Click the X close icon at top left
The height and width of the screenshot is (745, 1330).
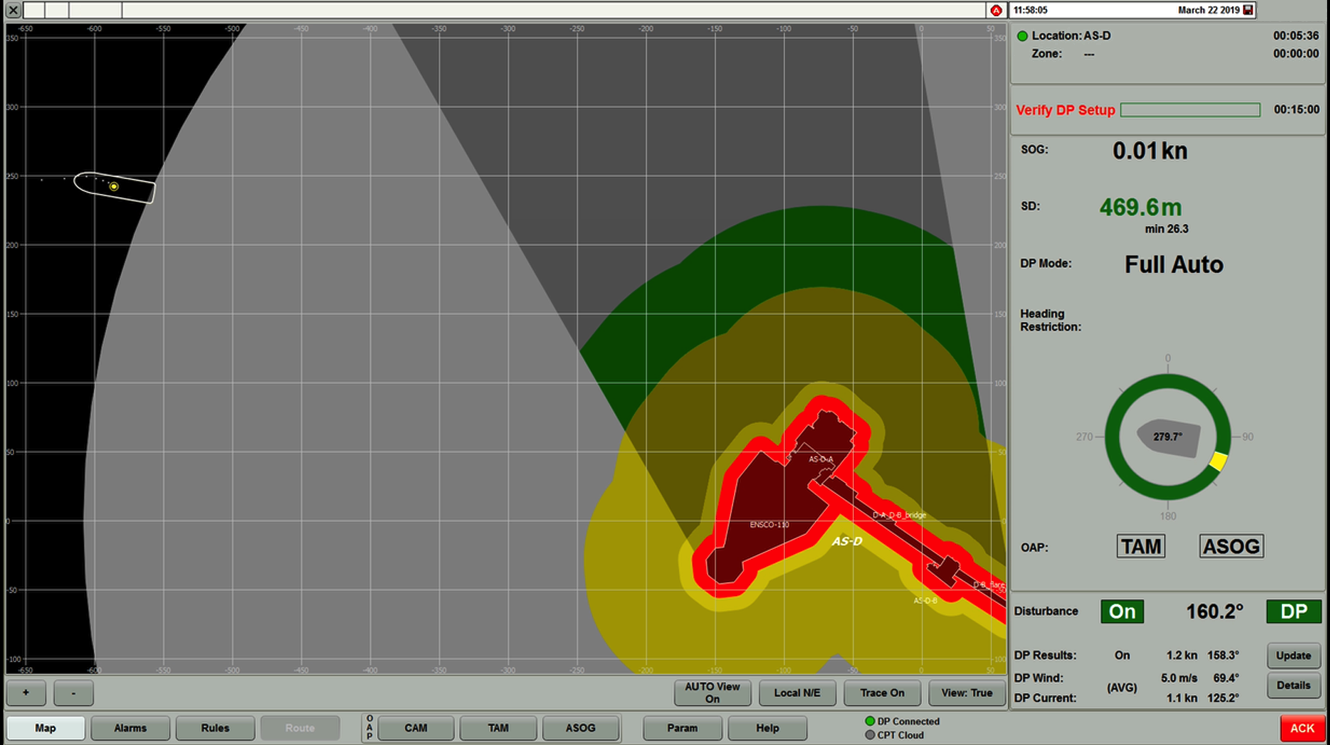point(13,10)
